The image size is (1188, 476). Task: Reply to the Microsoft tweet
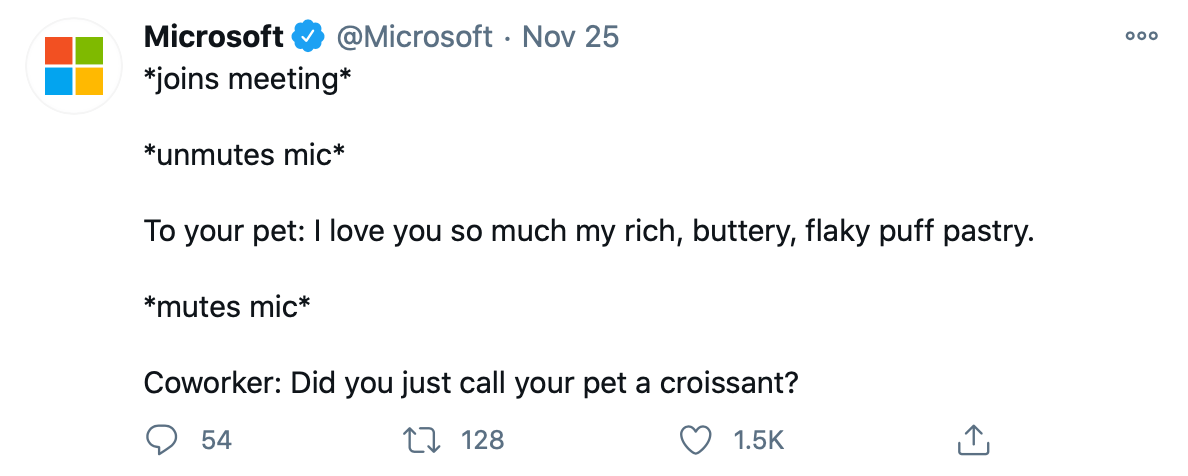click(162, 440)
